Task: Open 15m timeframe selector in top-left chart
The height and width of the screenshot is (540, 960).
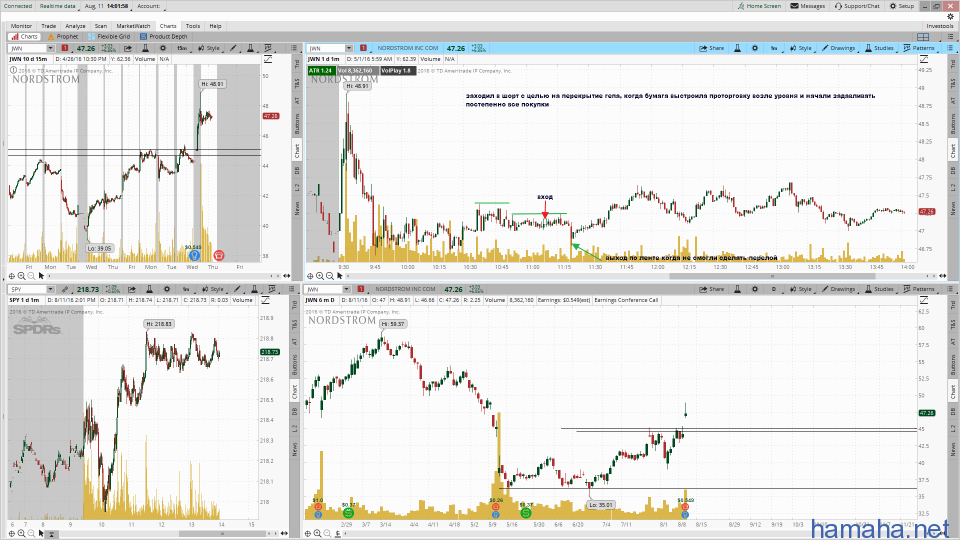Action: [182, 48]
